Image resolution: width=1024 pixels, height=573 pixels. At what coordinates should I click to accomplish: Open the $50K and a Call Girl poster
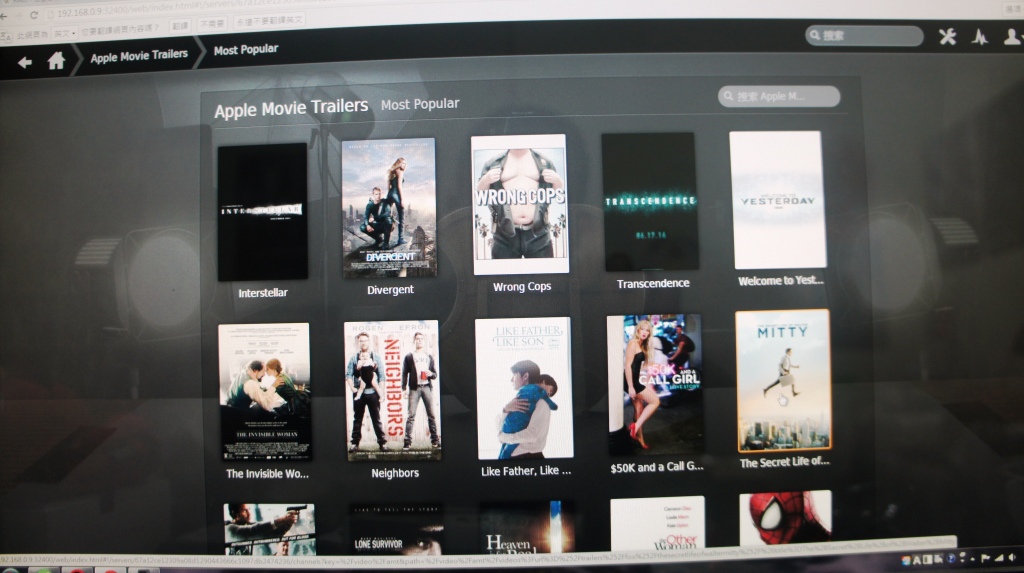(x=655, y=385)
